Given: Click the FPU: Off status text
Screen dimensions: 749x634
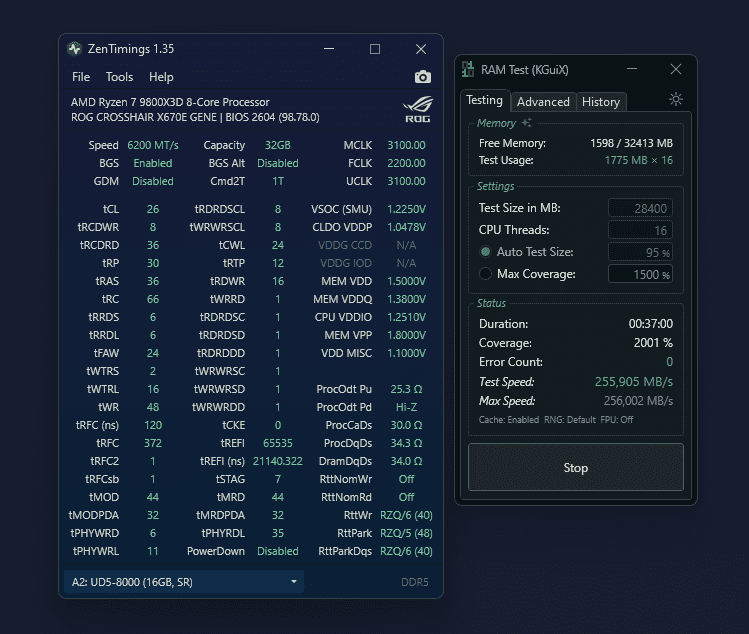Looking at the screenshot, I should pyautogui.click(x=617, y=420).
